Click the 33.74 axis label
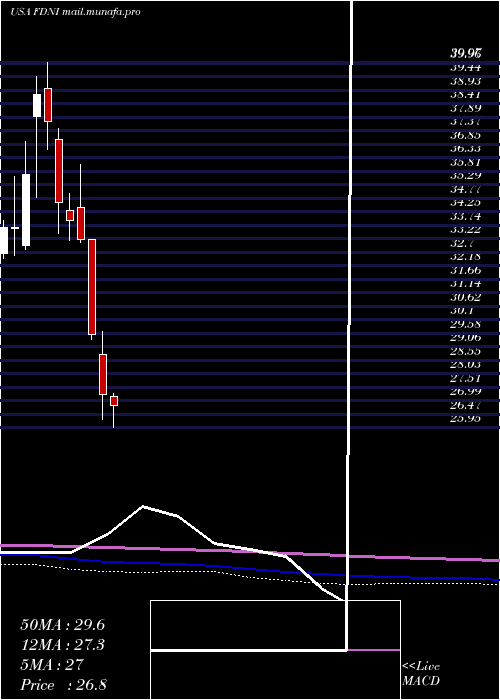The height and width of the screenshot is (700, 500). [465, 216]
